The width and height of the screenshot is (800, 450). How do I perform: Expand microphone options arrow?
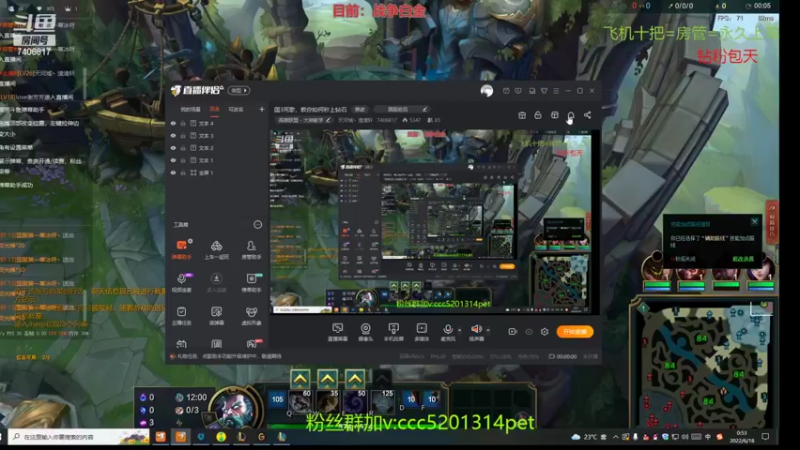pos(459,331)
